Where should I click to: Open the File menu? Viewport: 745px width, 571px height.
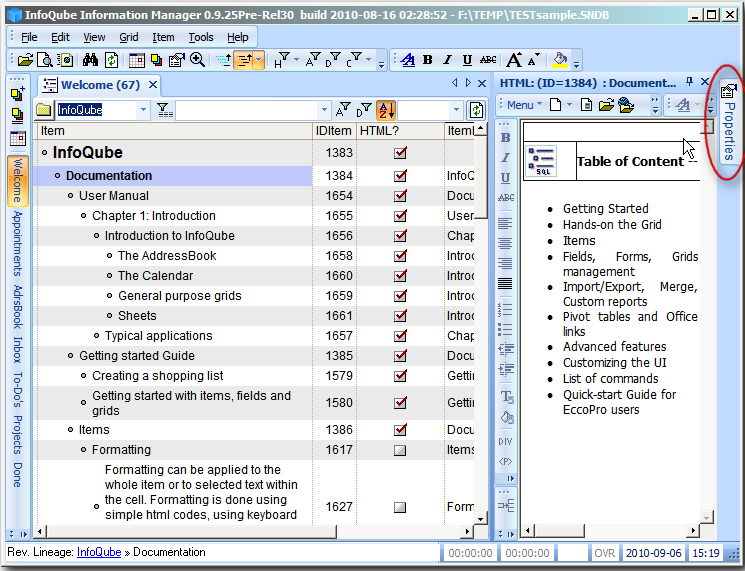[29, 37]
